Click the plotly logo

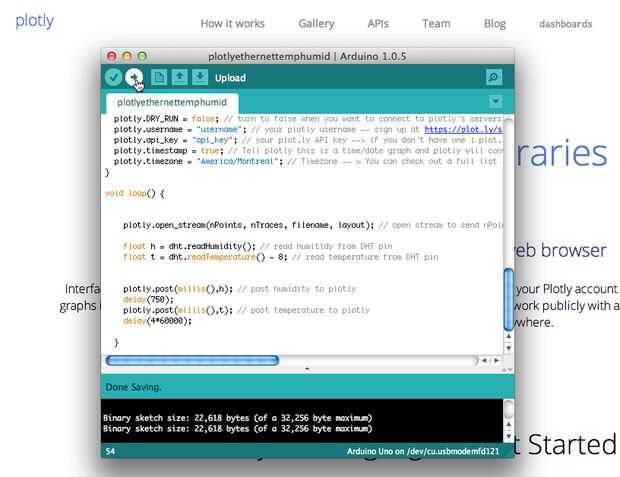tap(34, 21)
